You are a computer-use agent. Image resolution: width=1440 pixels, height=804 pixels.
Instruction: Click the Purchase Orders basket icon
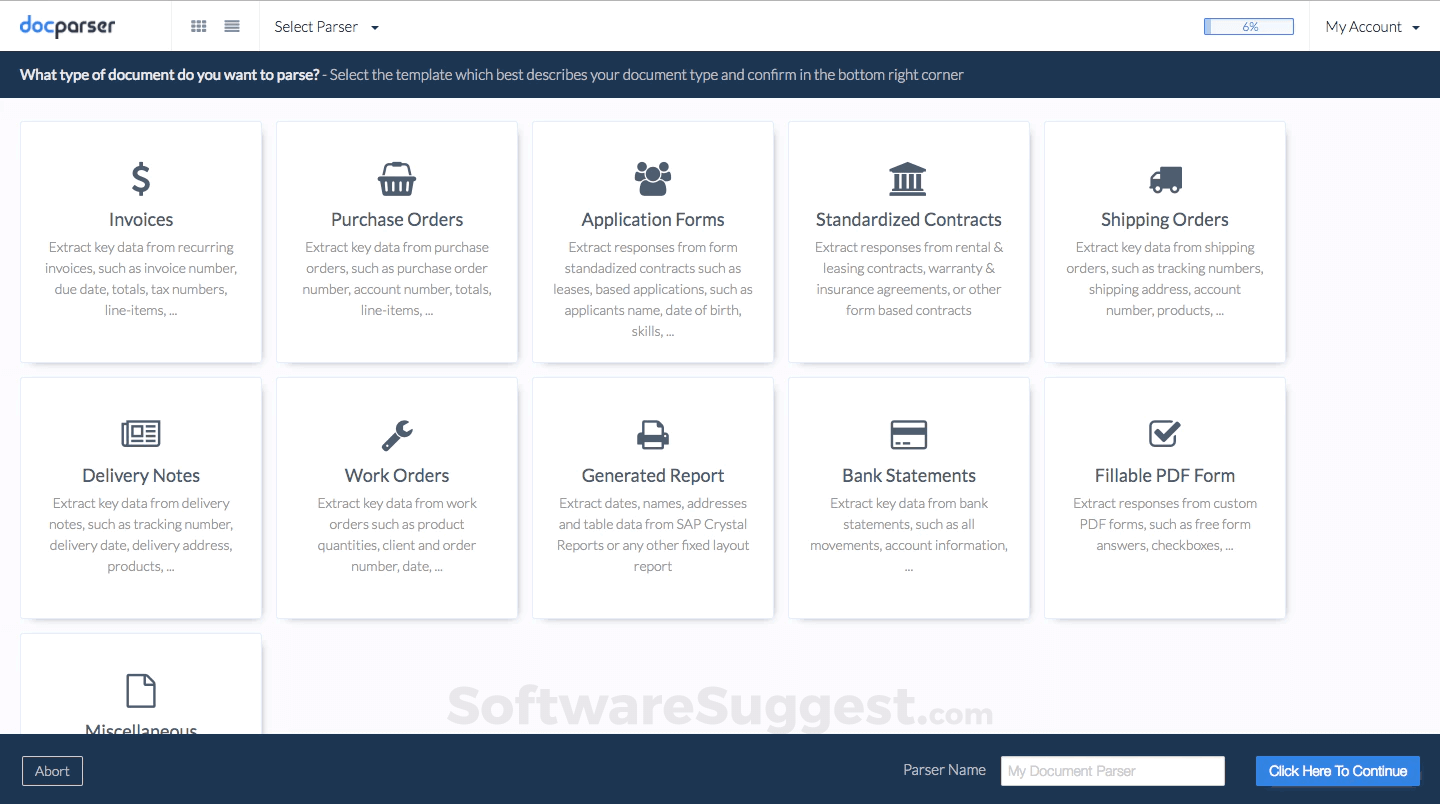[x=396, y=179]
